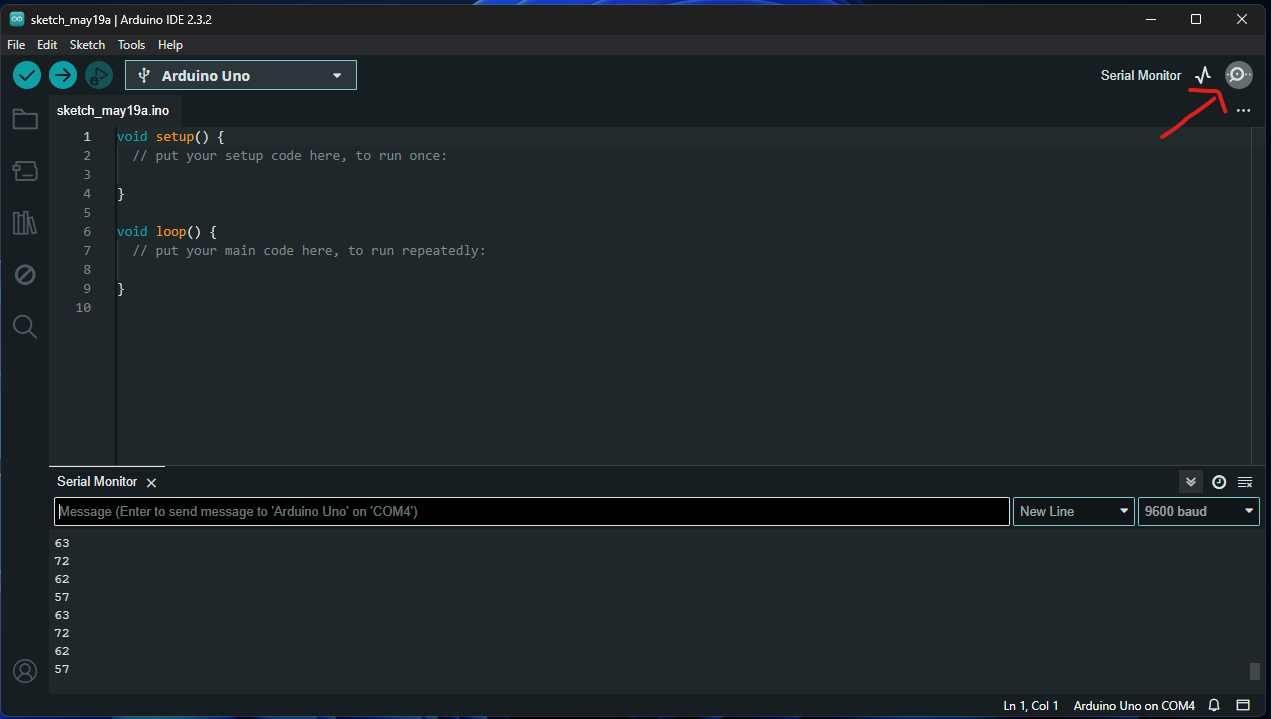The image size is (1271, 719).
Task: Open the Serial Plotter icon
Action: click(x=1203, y=75)
